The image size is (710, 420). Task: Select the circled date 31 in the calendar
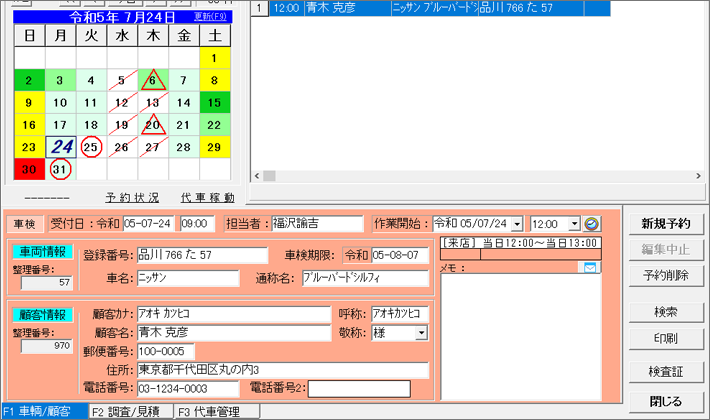60,169
